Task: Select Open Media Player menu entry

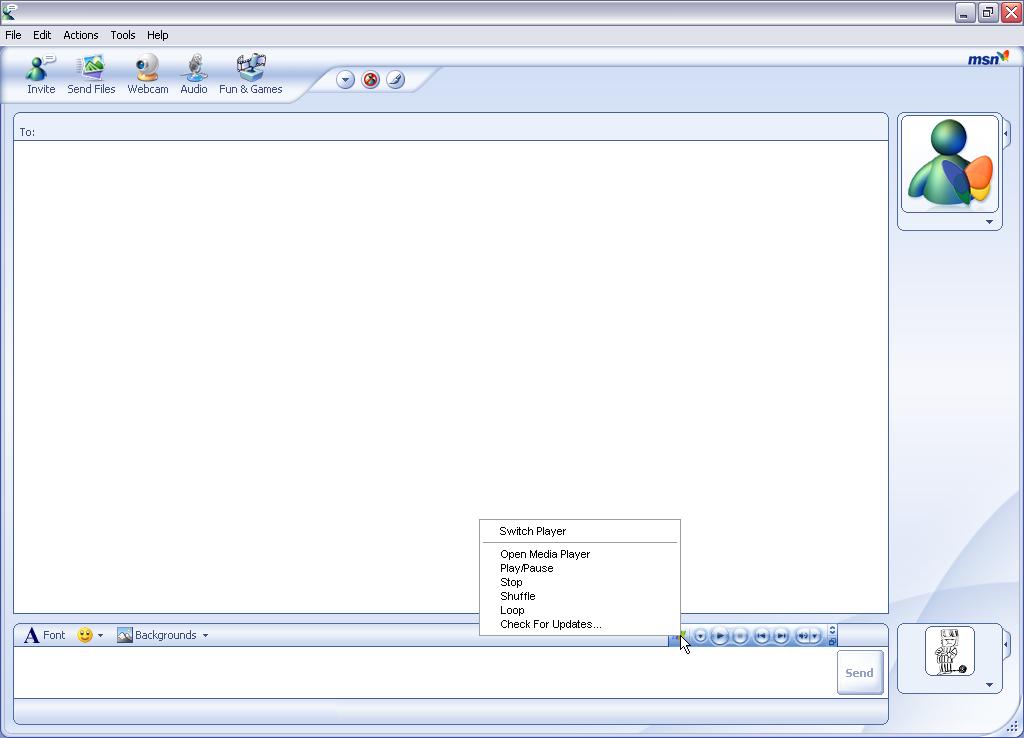Action: [545, 554]
